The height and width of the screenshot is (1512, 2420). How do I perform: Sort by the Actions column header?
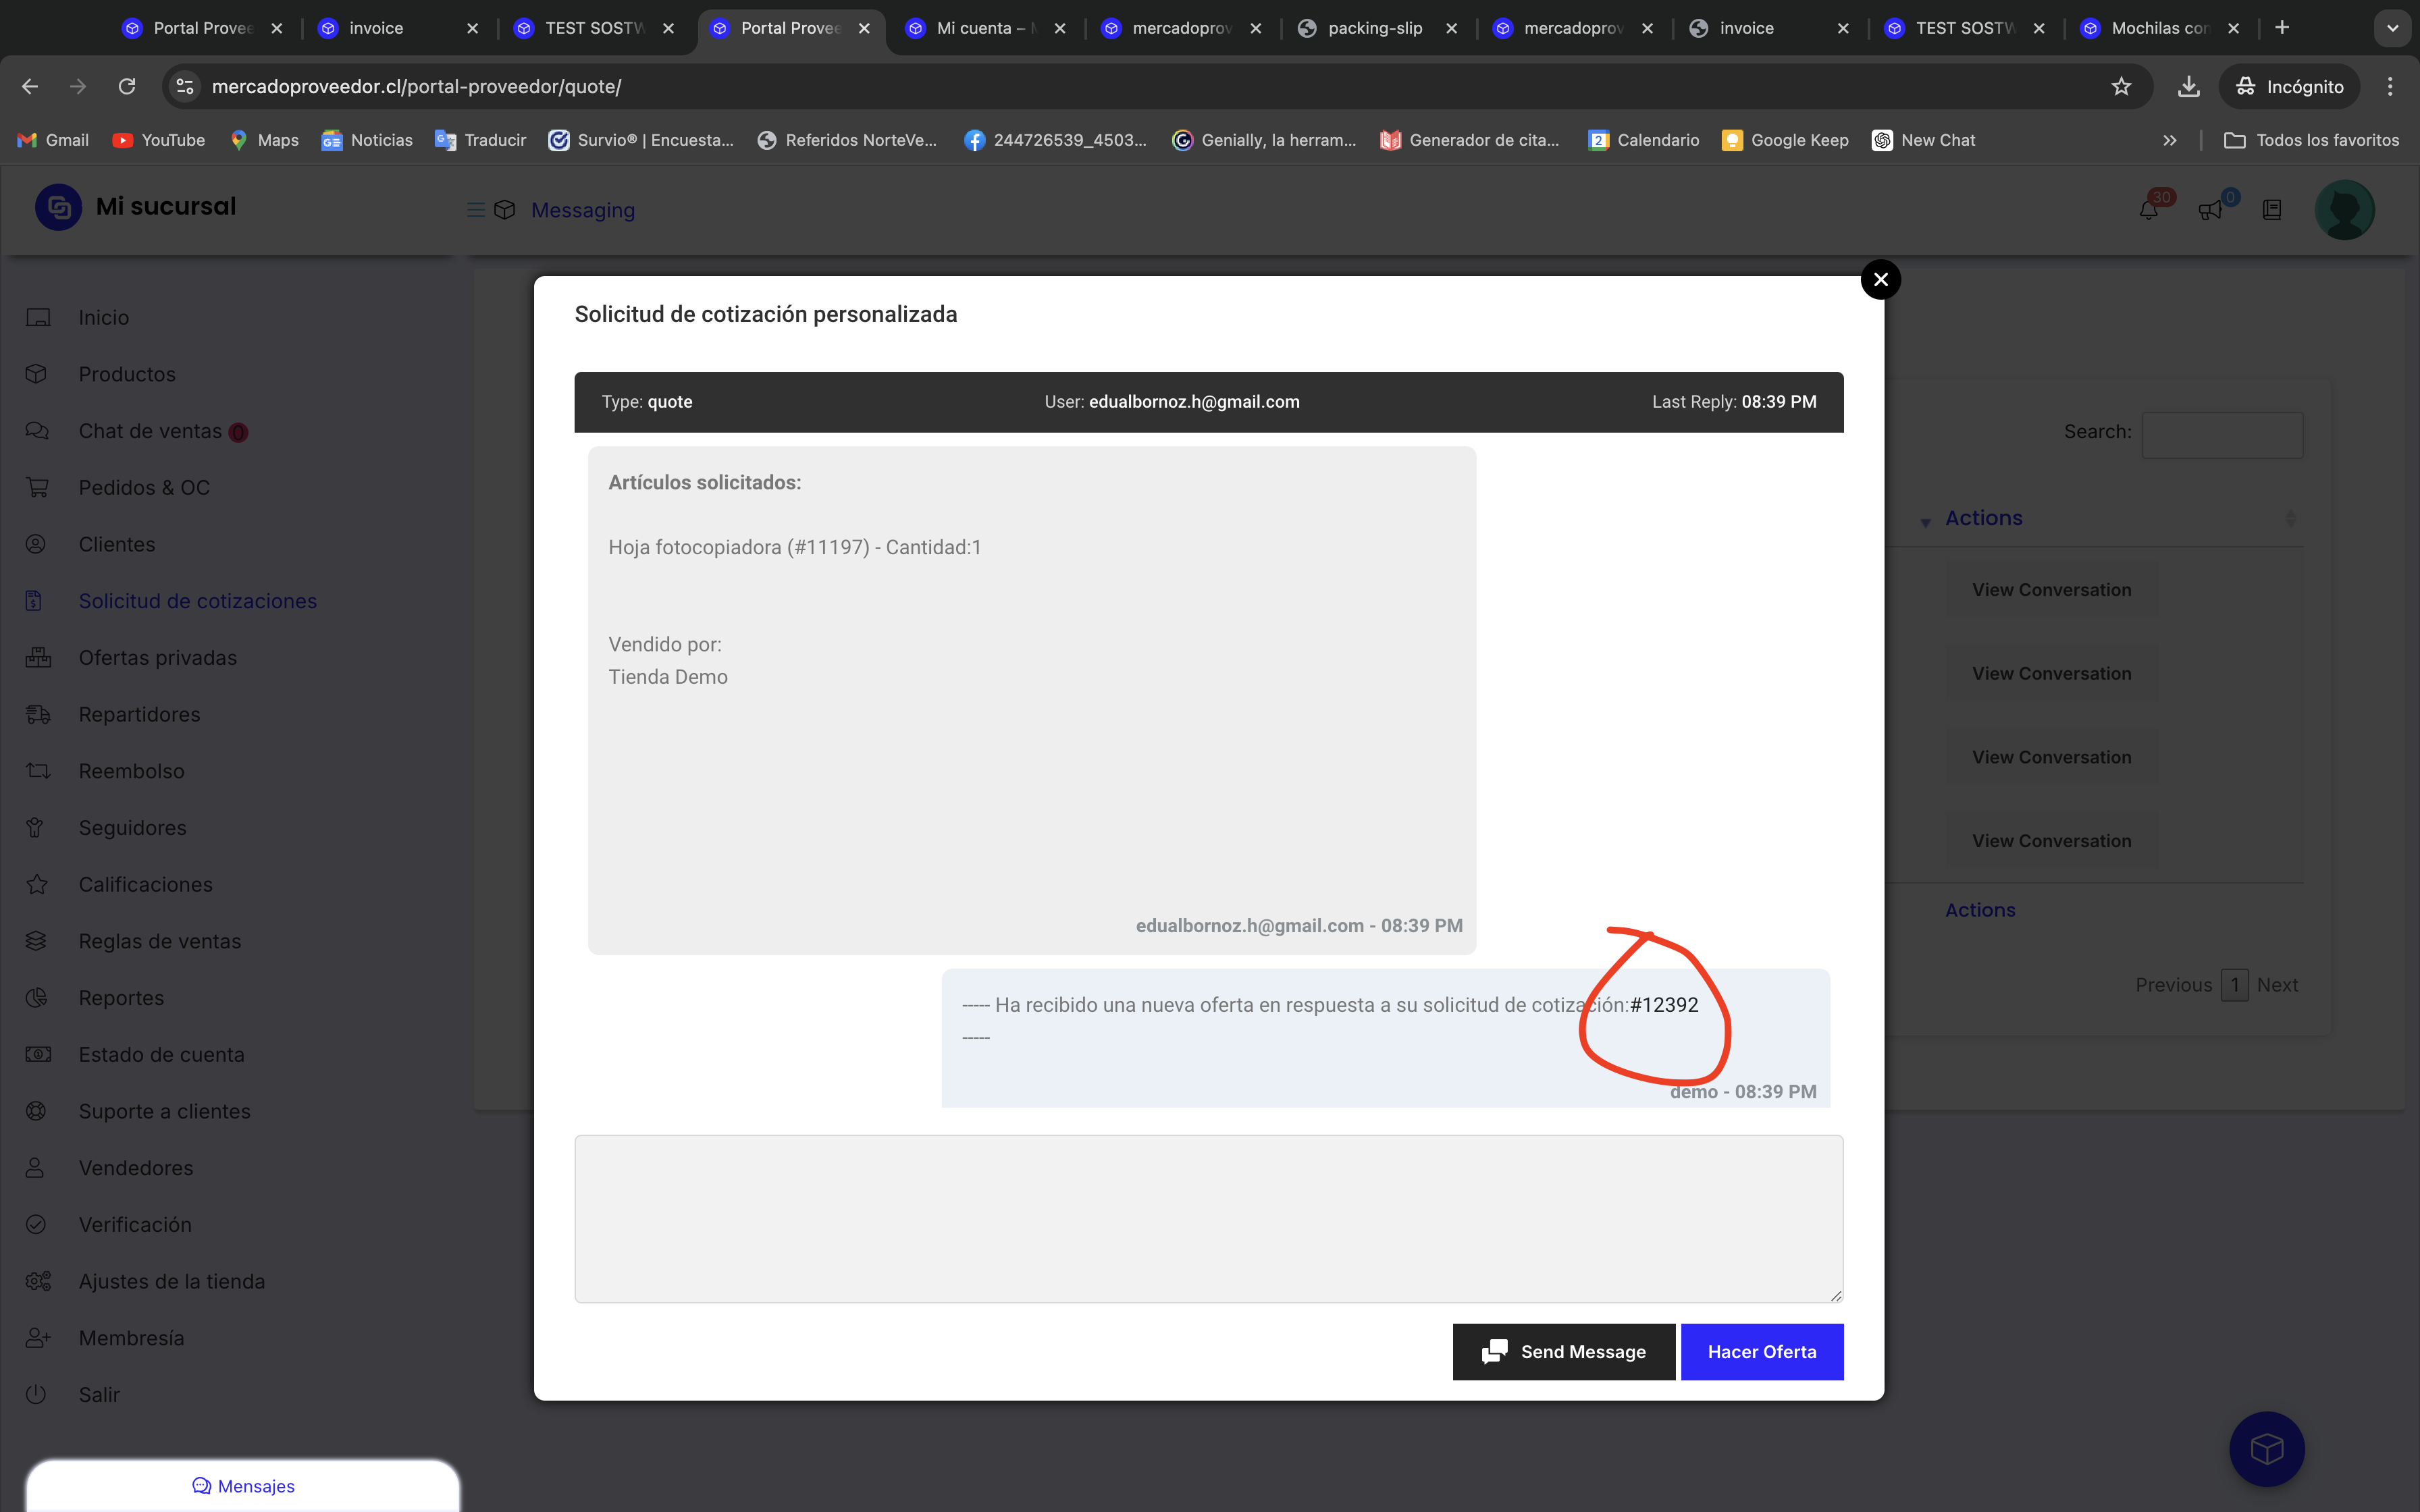[1984, 518]
